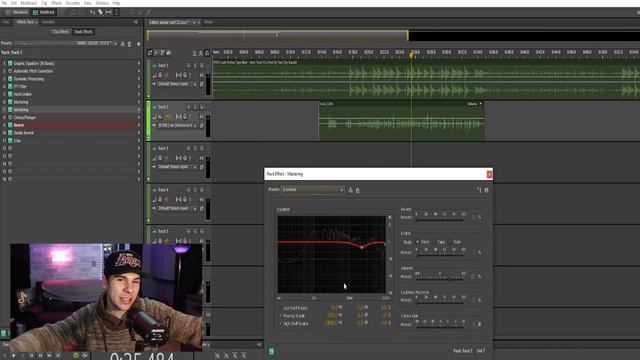This screenshot has height=360, width=640.
Task: Toggle the metronome icon above tracks
Action: [194, 53]
